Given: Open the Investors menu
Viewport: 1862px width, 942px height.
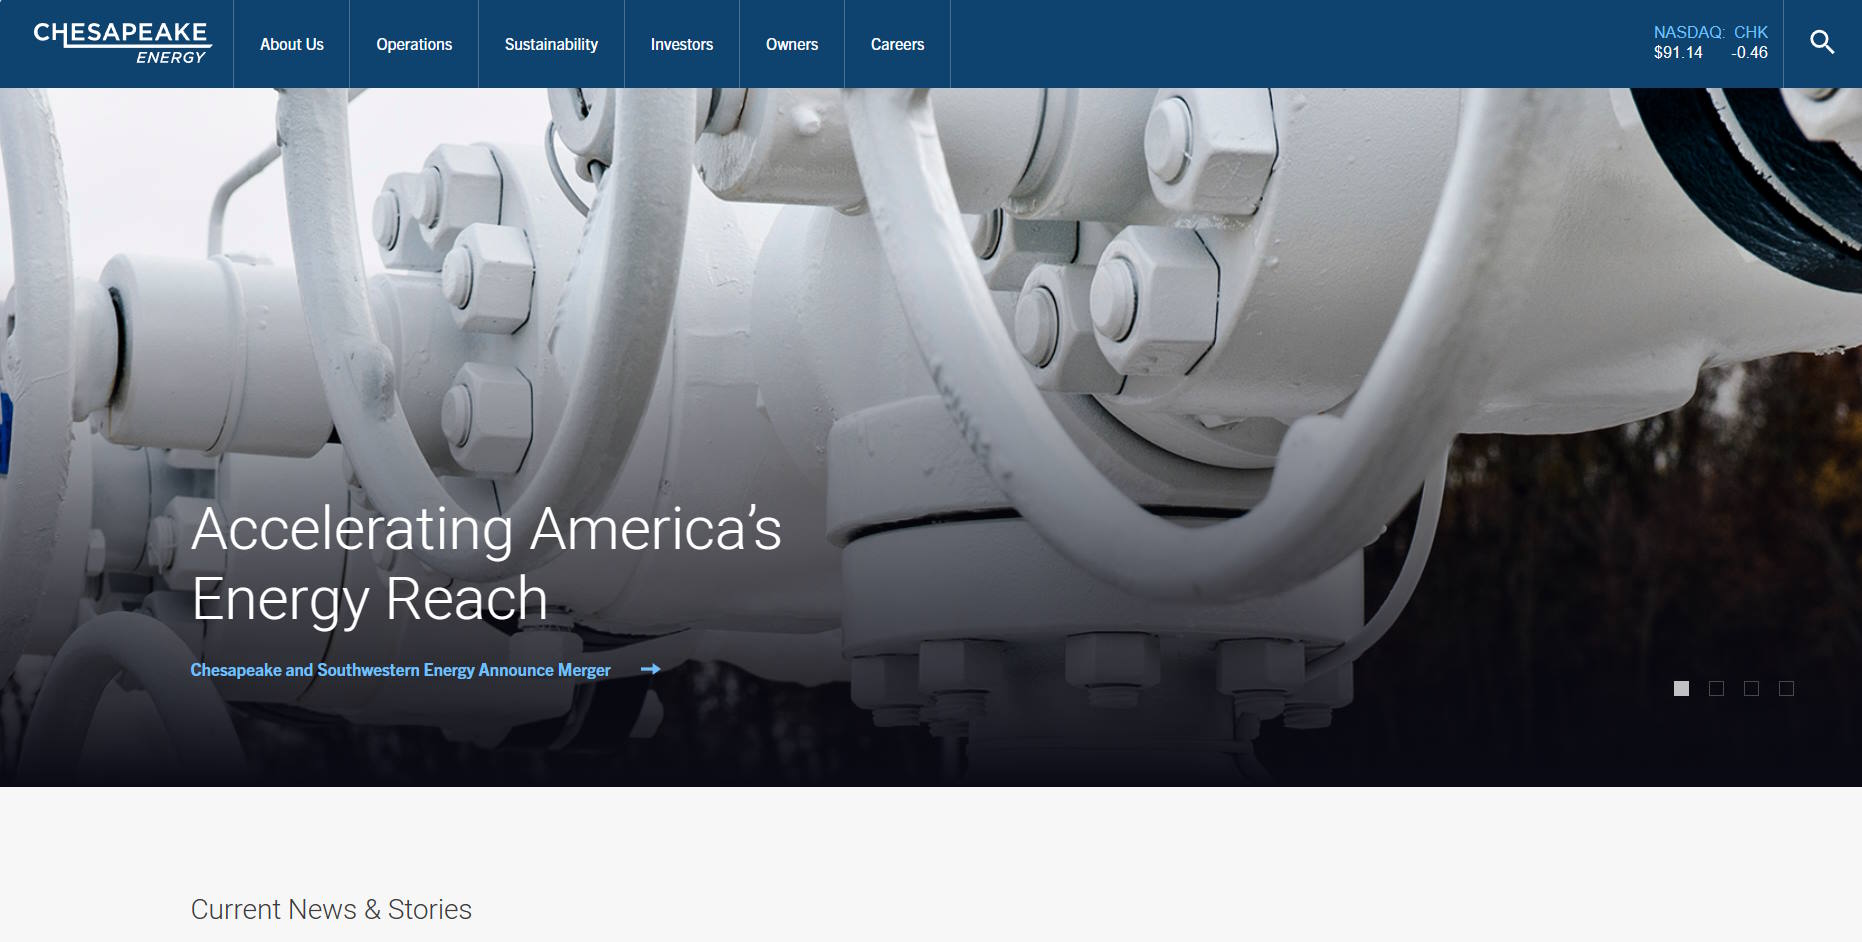Looking at the screenshot, I should 682,44.
